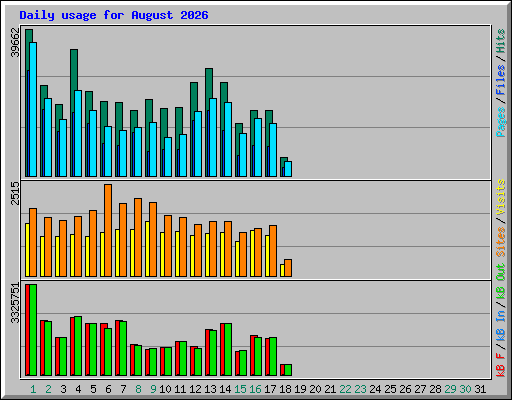
Task: Select the red kB bar for day 14
Action: pyautogui.click(x=222, y=349)
